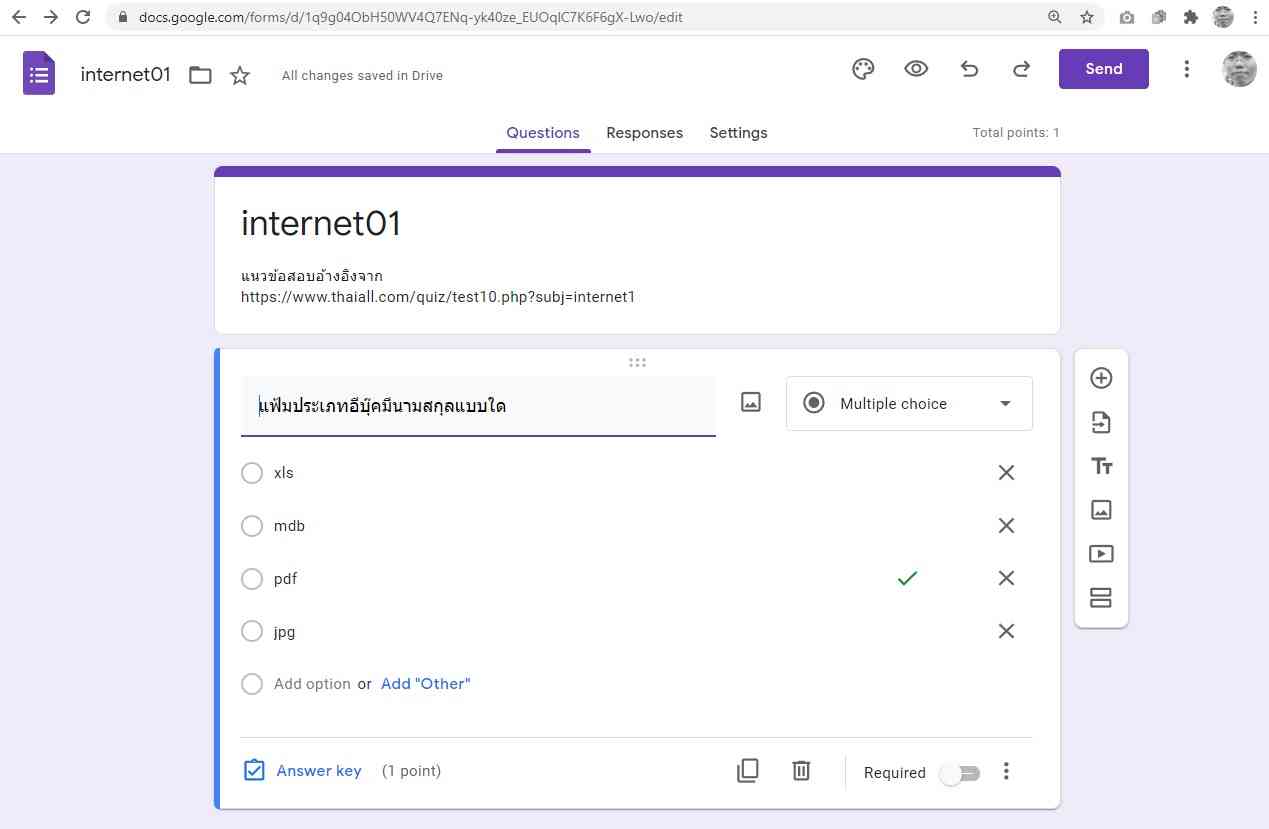Toggle the Required switch

pyautogui.click(x=961, y=773)
